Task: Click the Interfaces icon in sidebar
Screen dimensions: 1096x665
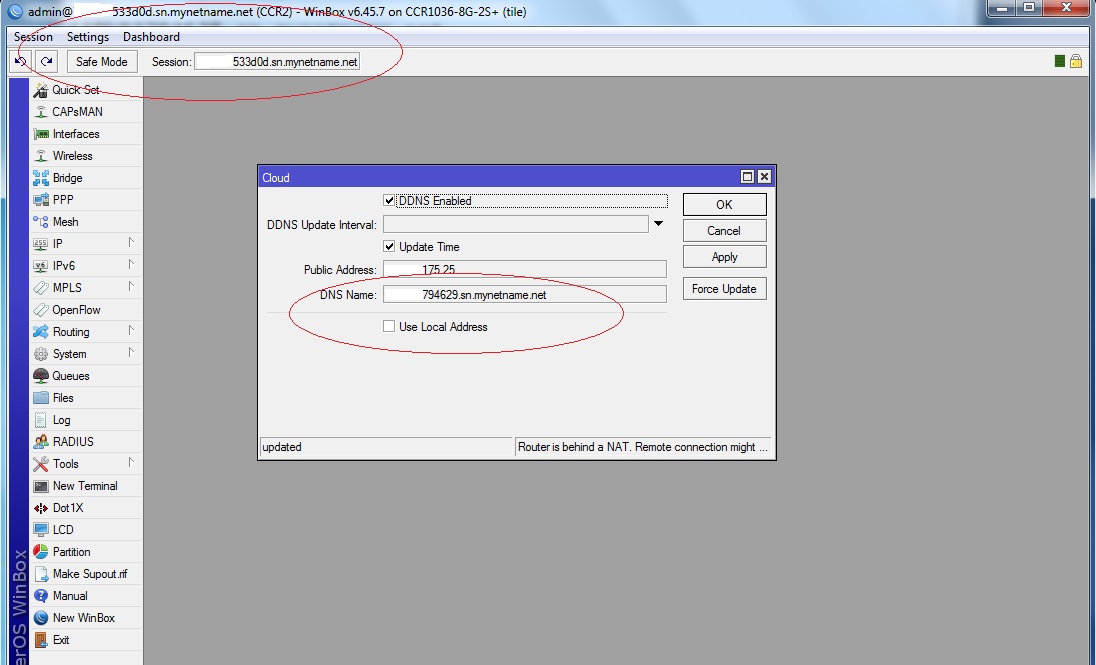Action: point(41,134)
